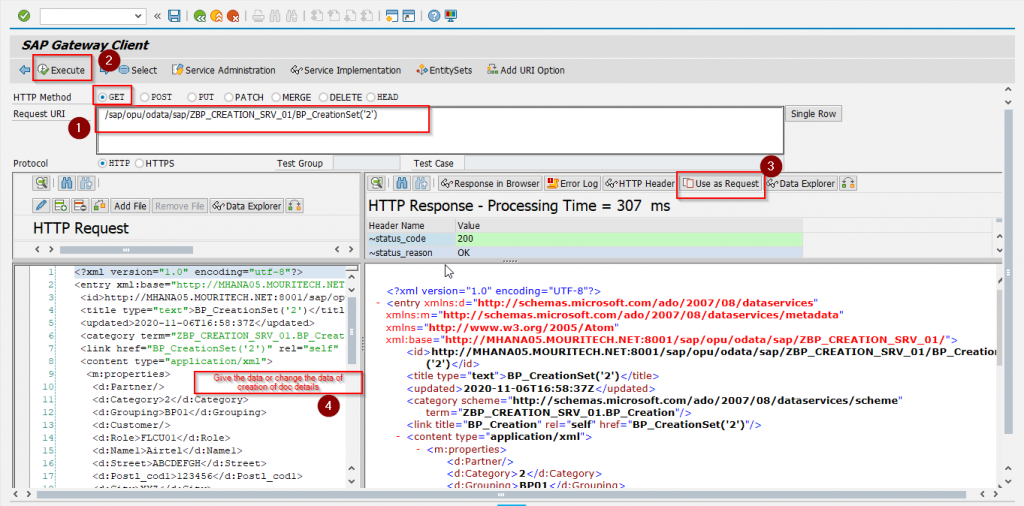Image resolution: width=1024 pixels, height=506 pixels.
Task: Click the Add Header row icon with green plus
Action: 61,206
